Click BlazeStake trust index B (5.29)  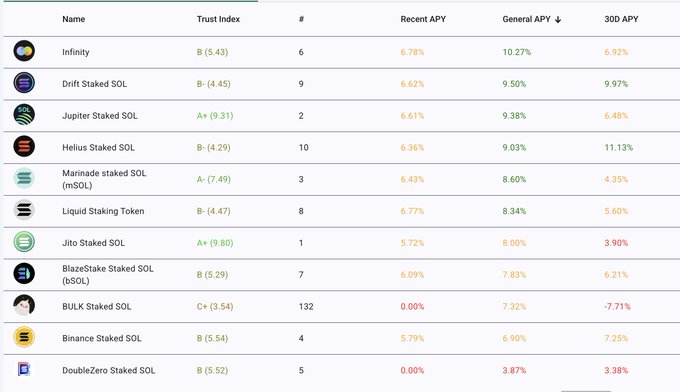coord(212,274)
